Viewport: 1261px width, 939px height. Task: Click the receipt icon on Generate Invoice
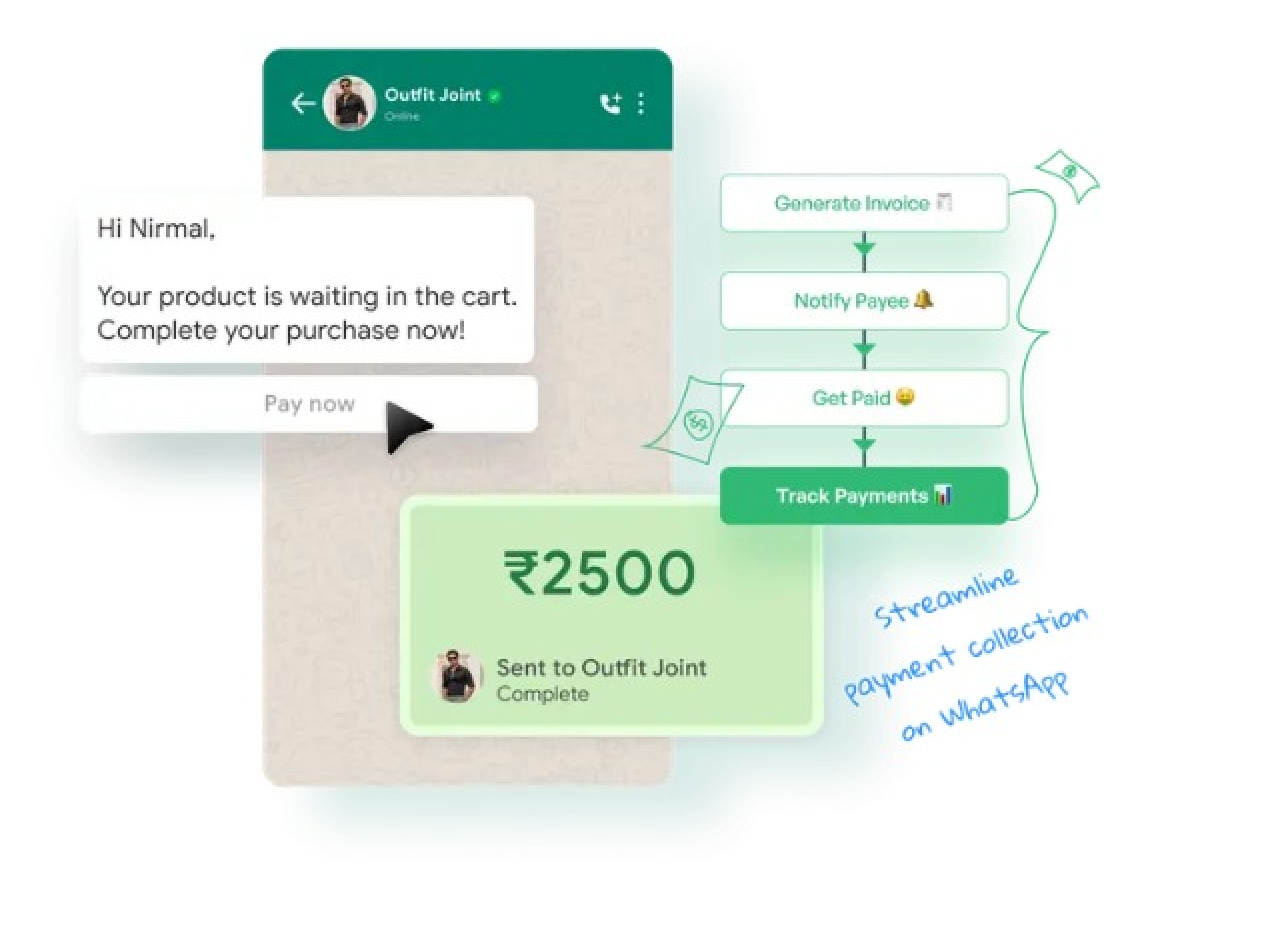944,203
